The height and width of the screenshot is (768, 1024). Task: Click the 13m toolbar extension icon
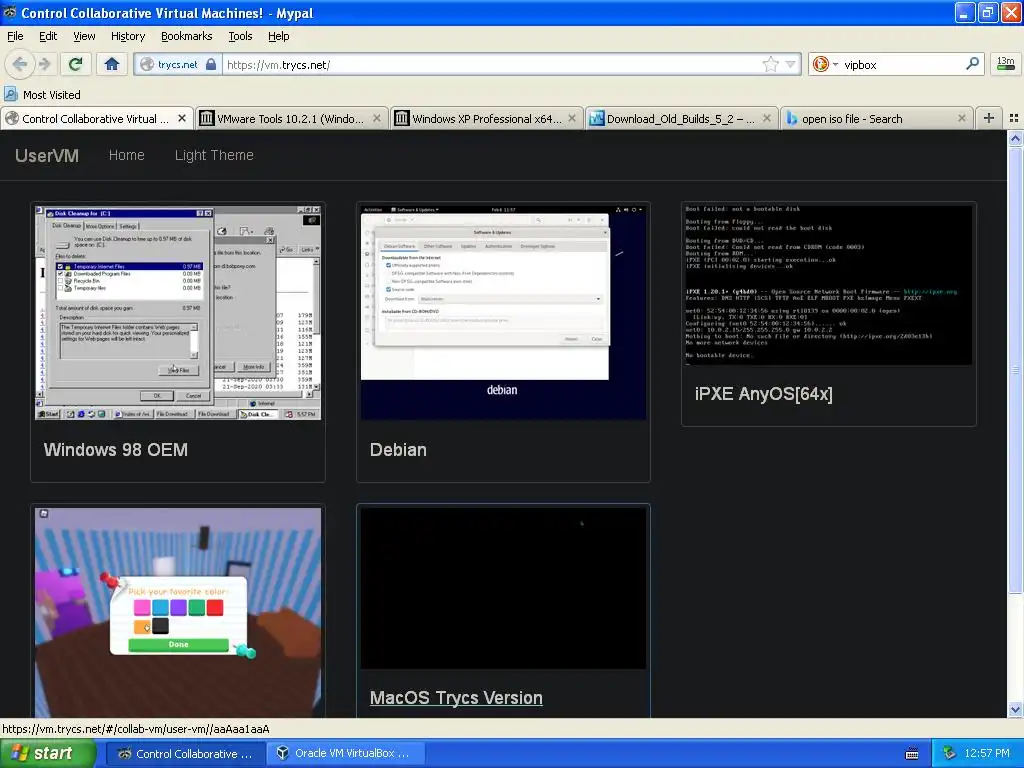pyautogui.click(x=1005, y=63)
